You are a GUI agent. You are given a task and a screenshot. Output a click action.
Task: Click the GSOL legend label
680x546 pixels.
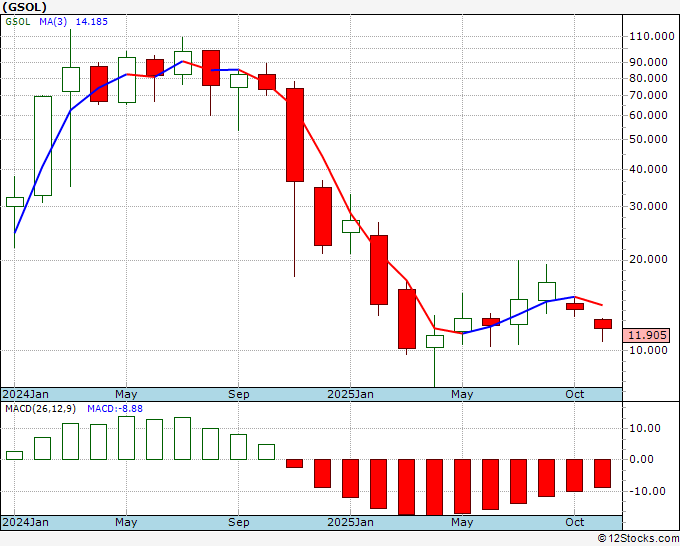[18, 22]
